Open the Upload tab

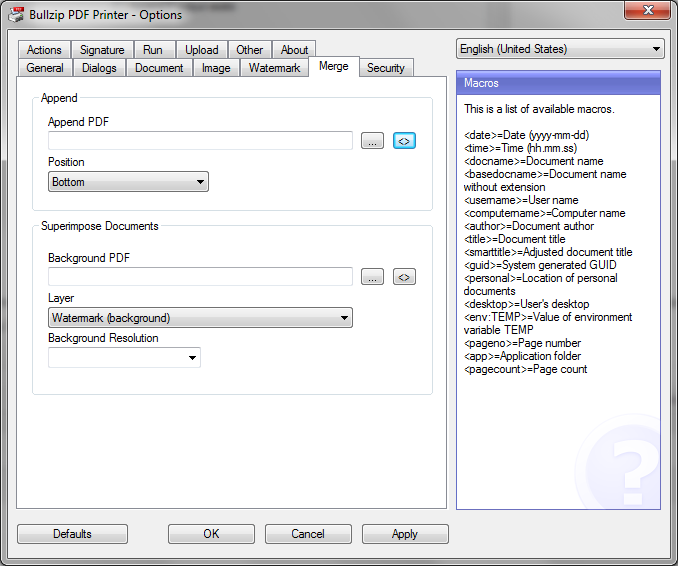click(201, 50)
